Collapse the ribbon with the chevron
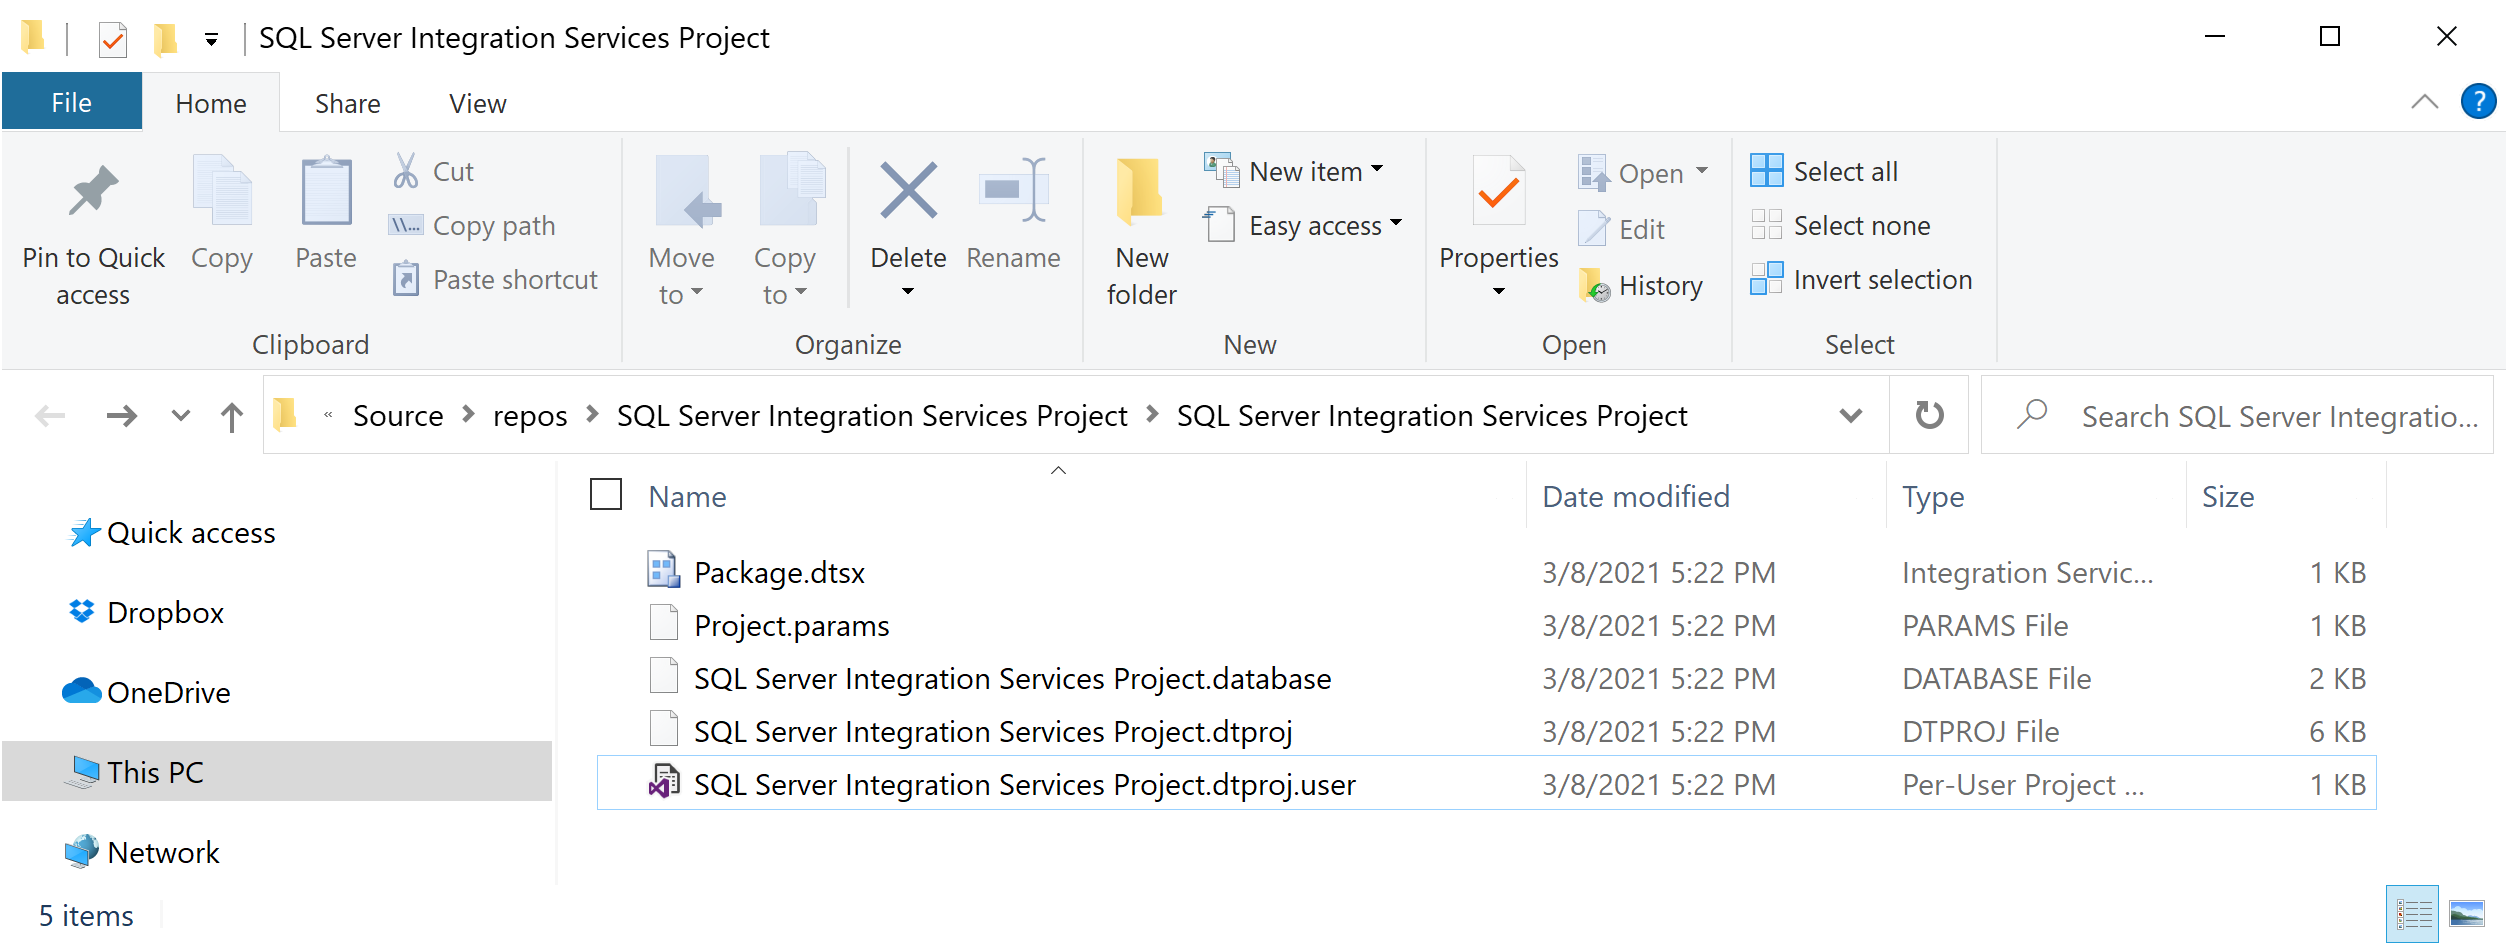Screen dimensions: 2508x945 pos(2424,102)
